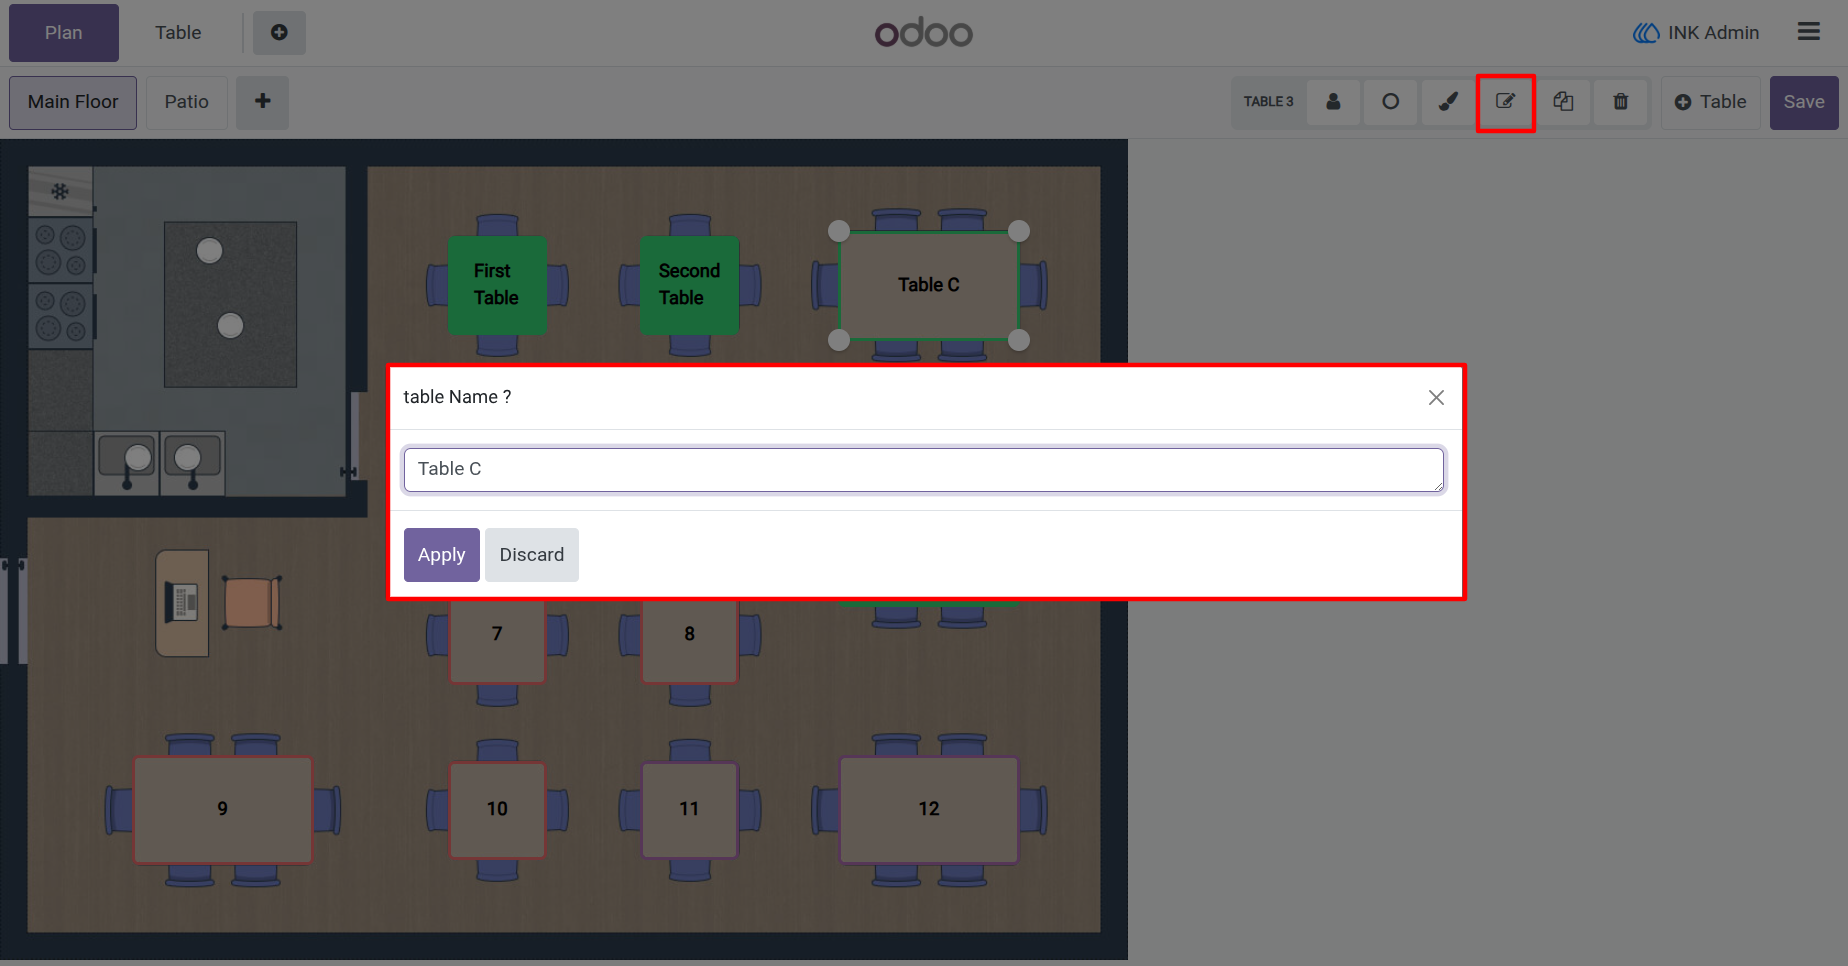
Task: Select table 9 on the floor plan
Action: 223,809
